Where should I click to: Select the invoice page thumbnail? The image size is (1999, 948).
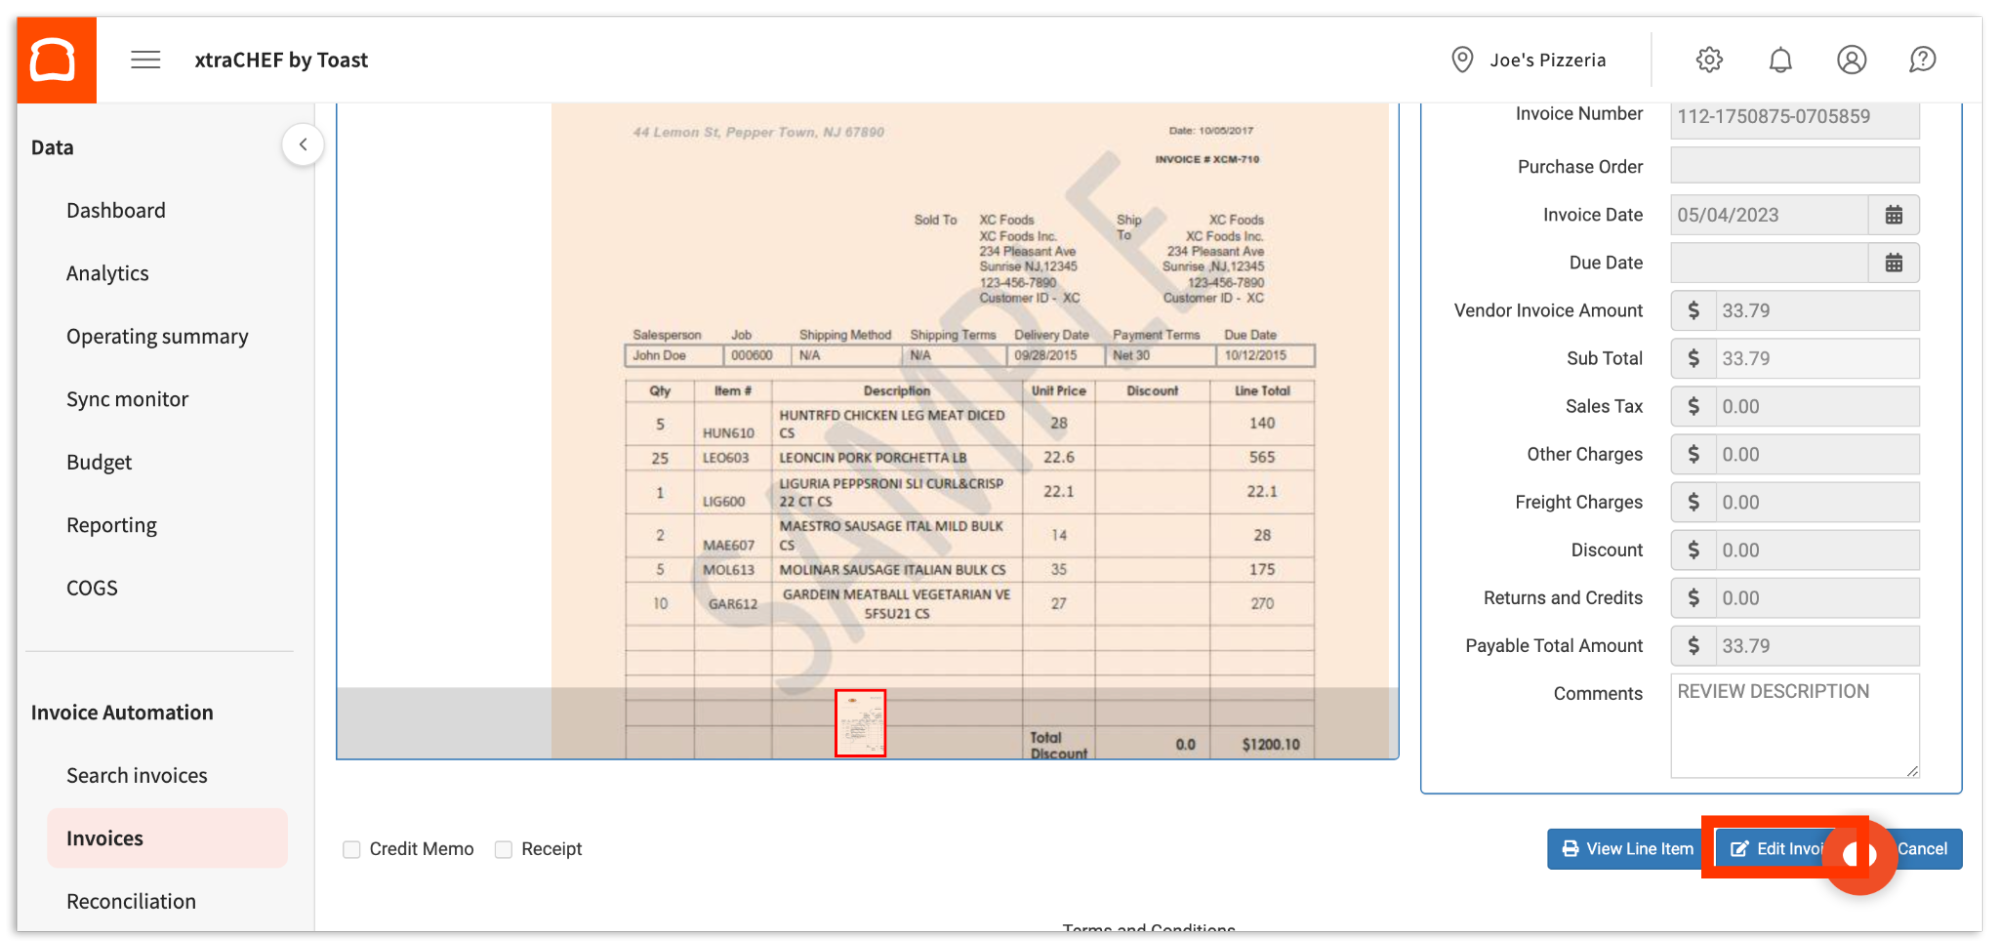pos(860,723)
